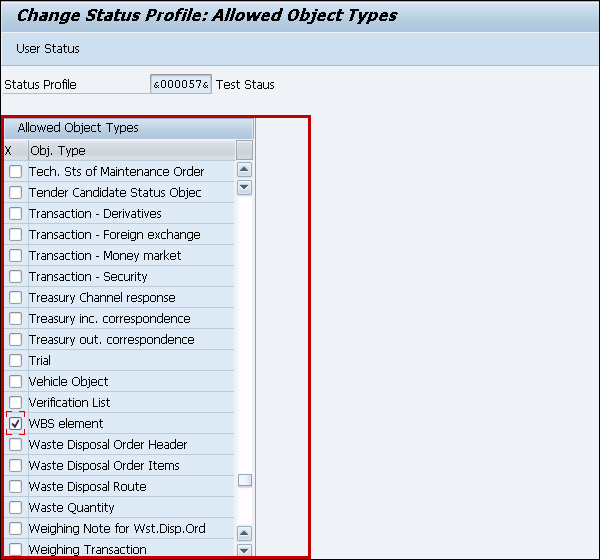Viewport: 600px width, 560px height.
Task: Click the scroll-down arrow just below the top arrow
Action: click(244, 187)
